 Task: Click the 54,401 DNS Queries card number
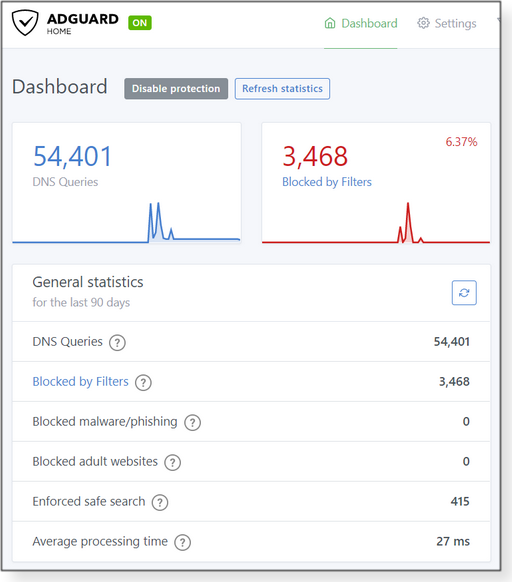coord(72,156)
